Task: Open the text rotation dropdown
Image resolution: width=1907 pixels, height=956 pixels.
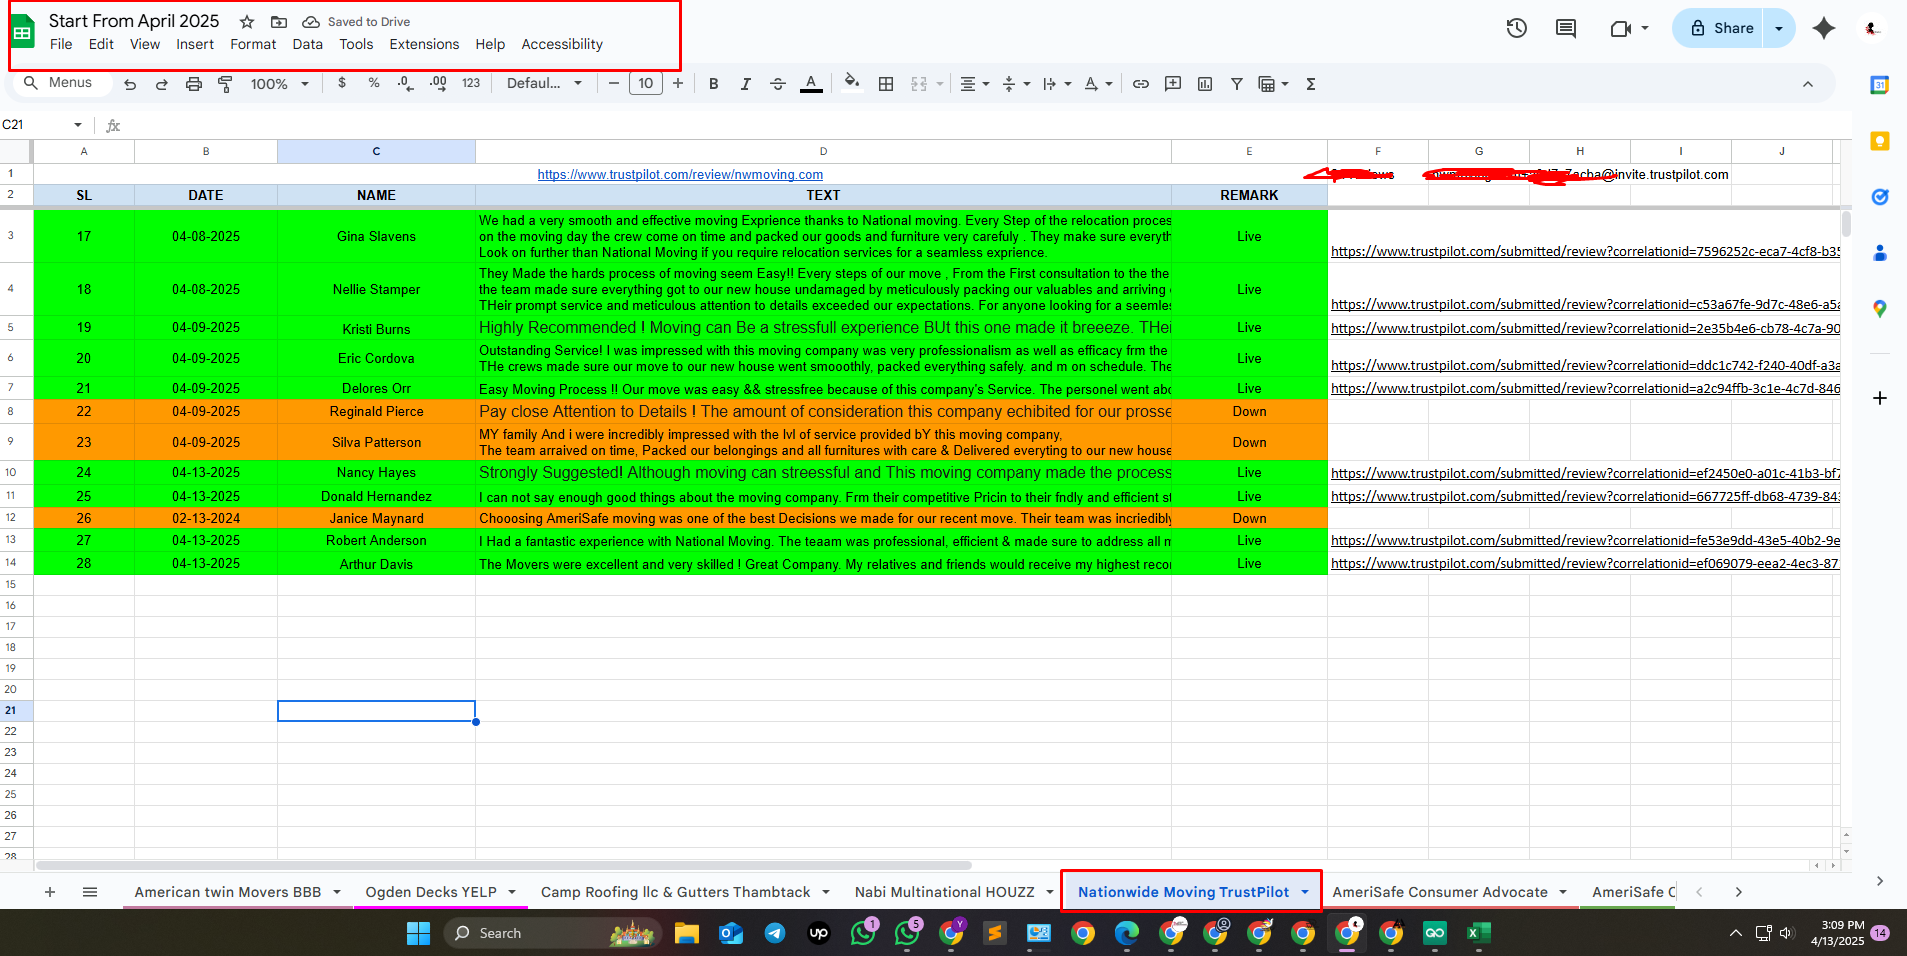Action: [1098, 84]
